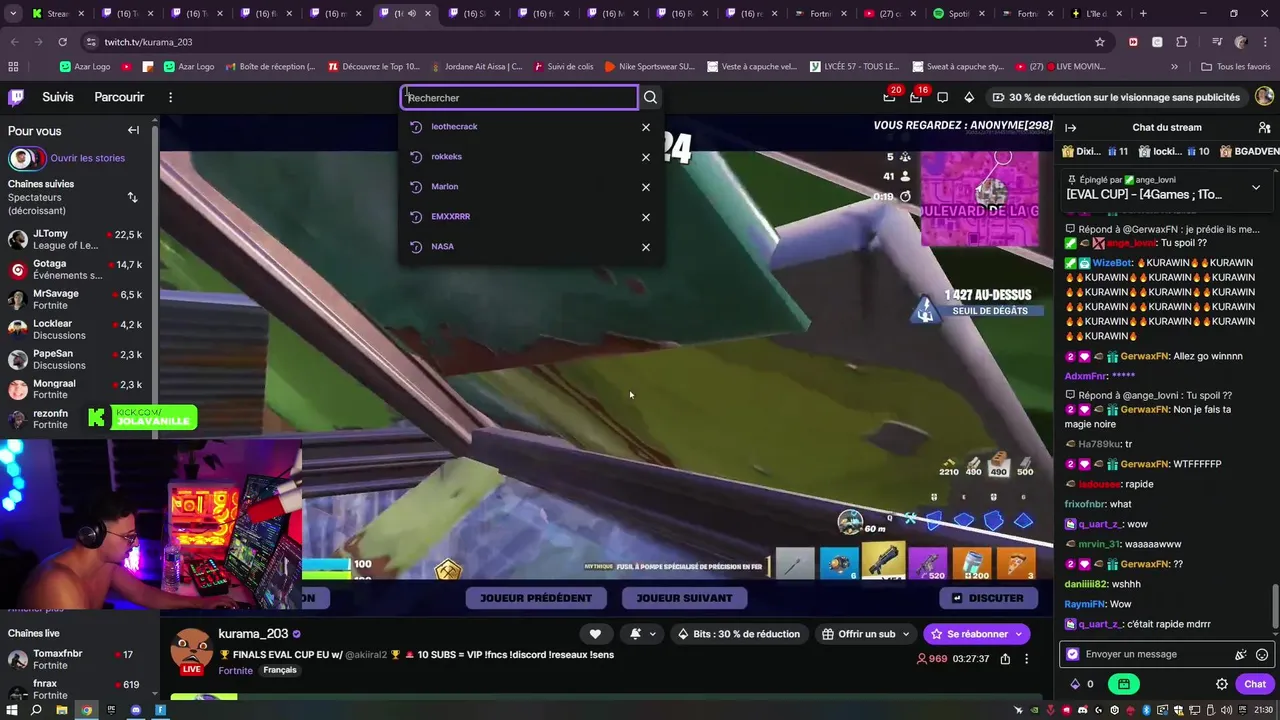The height and width of the screenshot is (720, 1280).
Task: Click the Twitch home logo
Action: click(16, 97)
